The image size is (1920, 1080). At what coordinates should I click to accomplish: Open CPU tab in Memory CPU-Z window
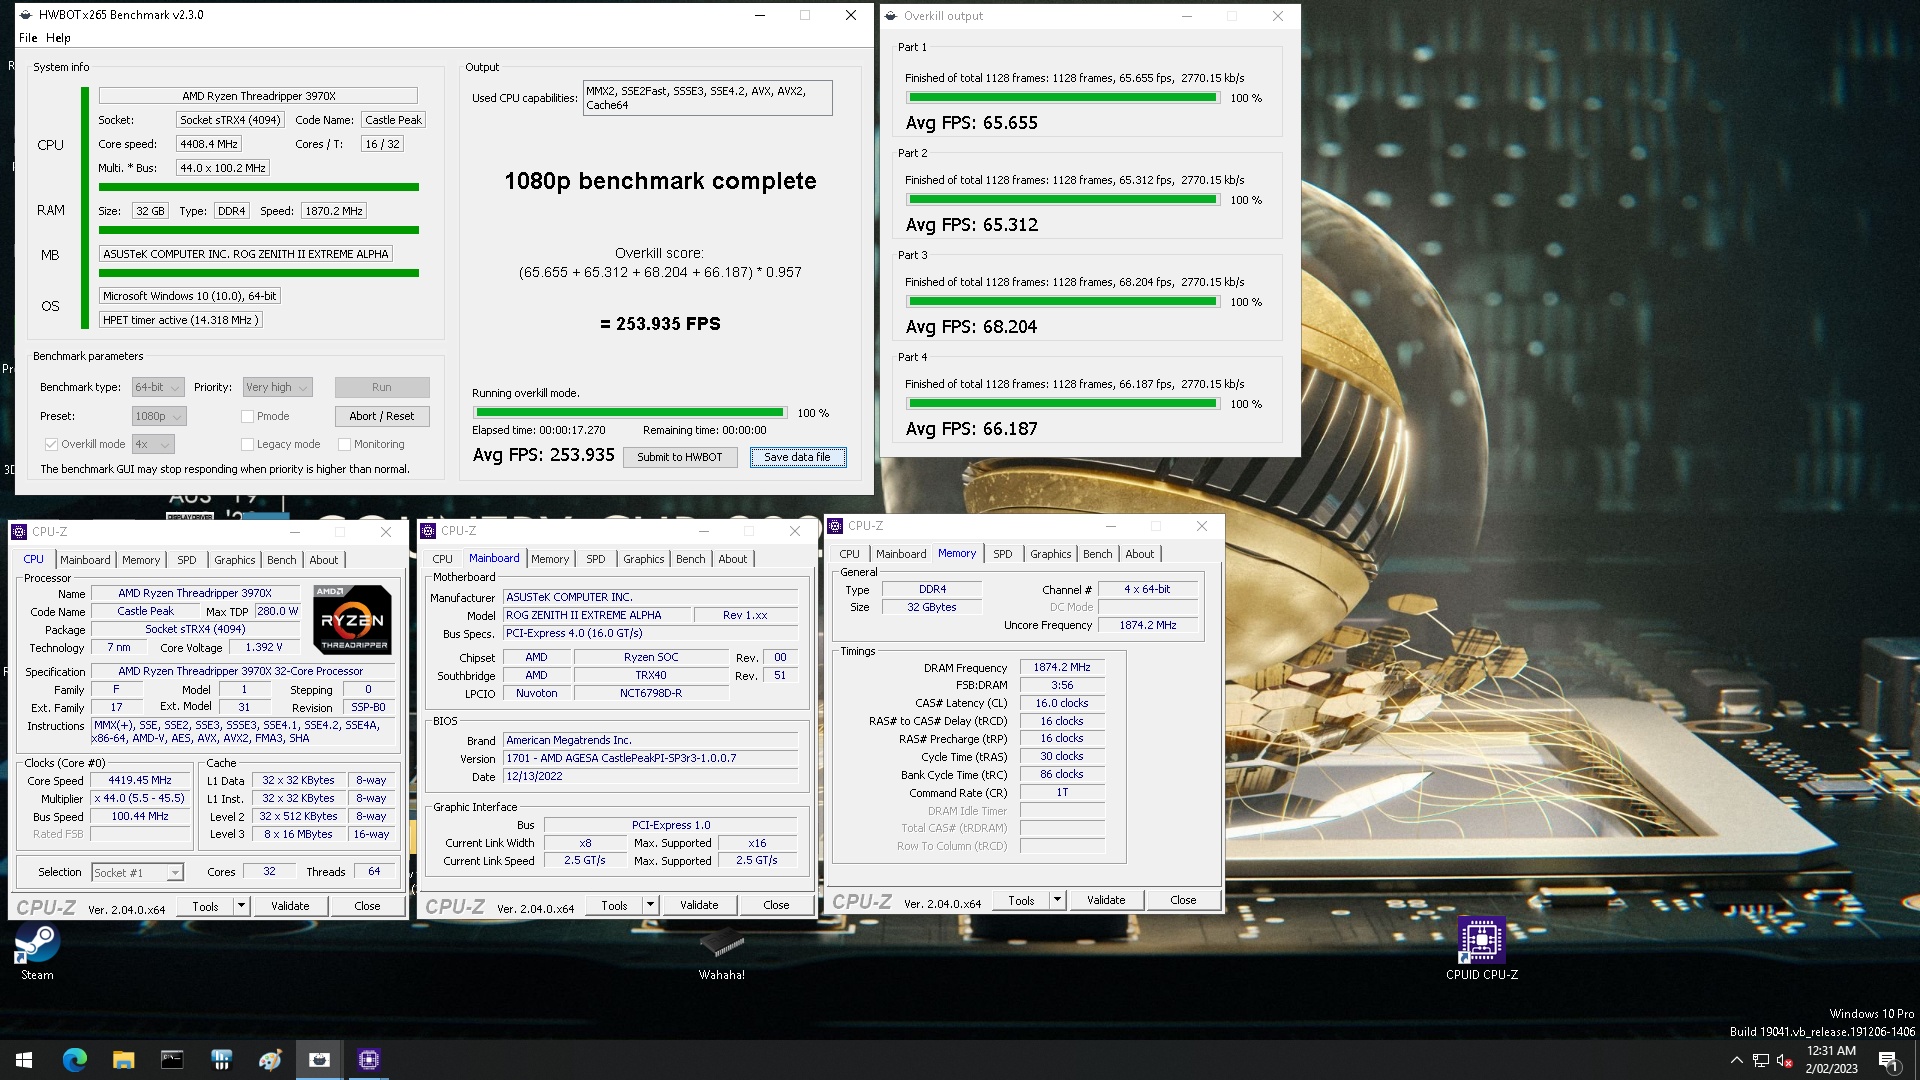click(x=849, y=554)
